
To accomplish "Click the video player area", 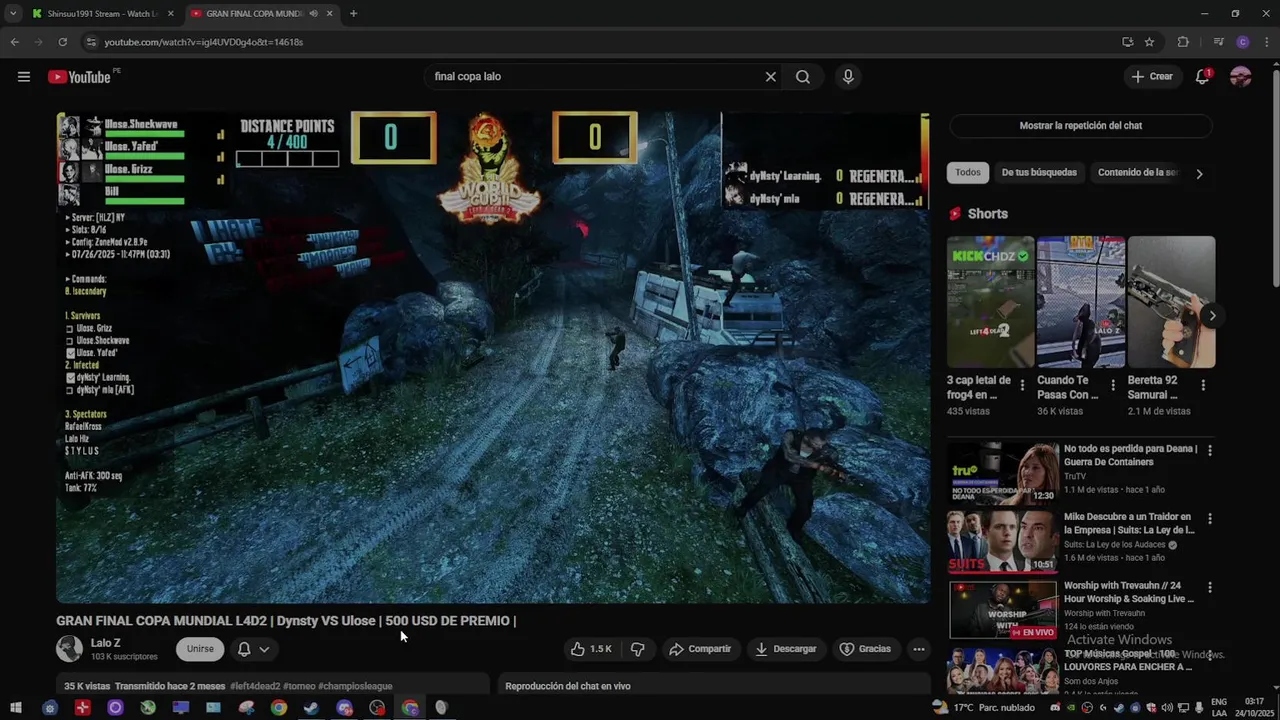I will [x=492, y=357].
